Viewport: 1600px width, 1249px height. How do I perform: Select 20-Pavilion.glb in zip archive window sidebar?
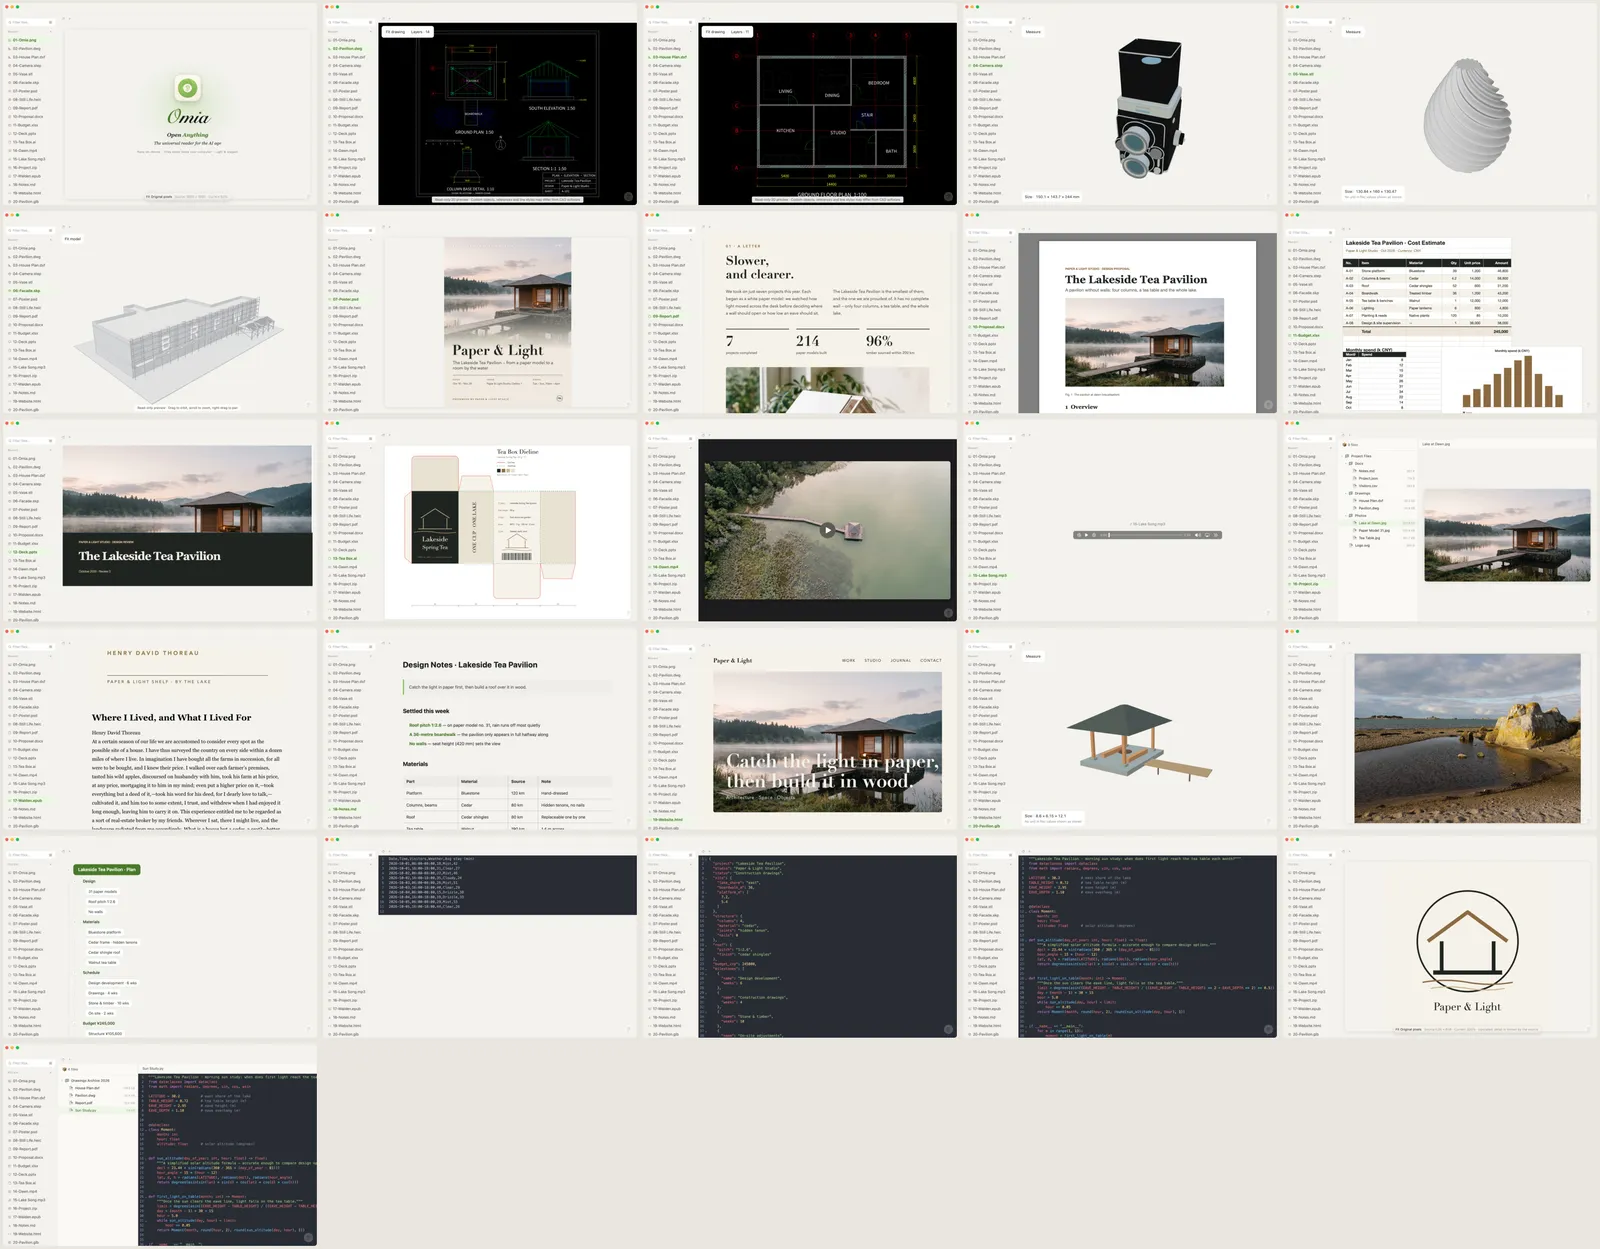(x=1310, y=618)
